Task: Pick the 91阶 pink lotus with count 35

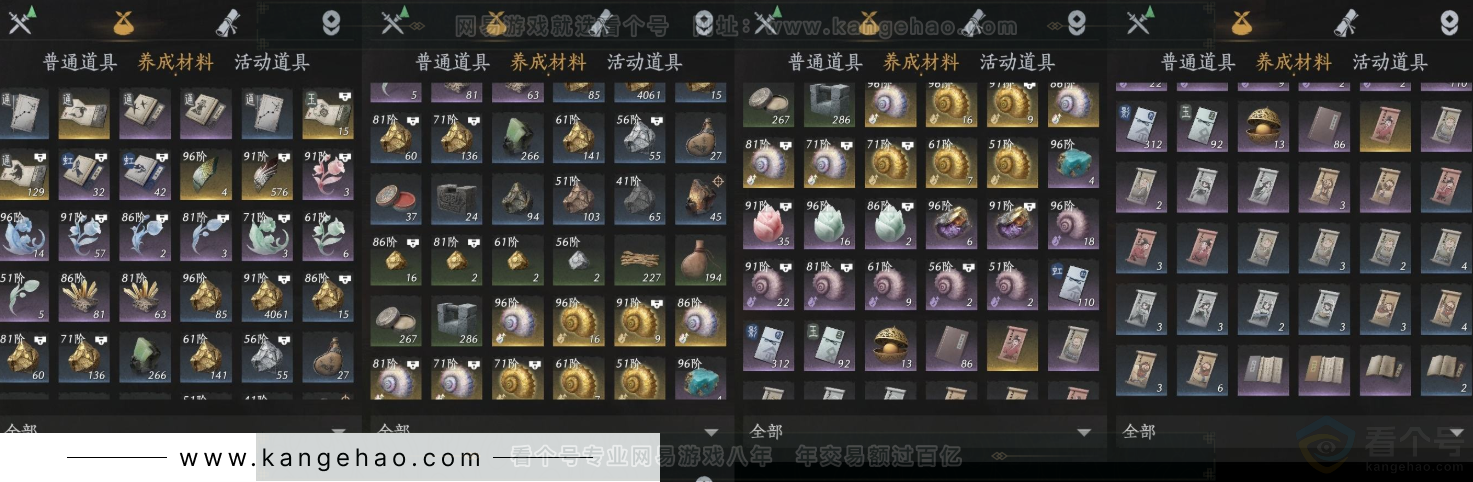Action: pos(767,223)
